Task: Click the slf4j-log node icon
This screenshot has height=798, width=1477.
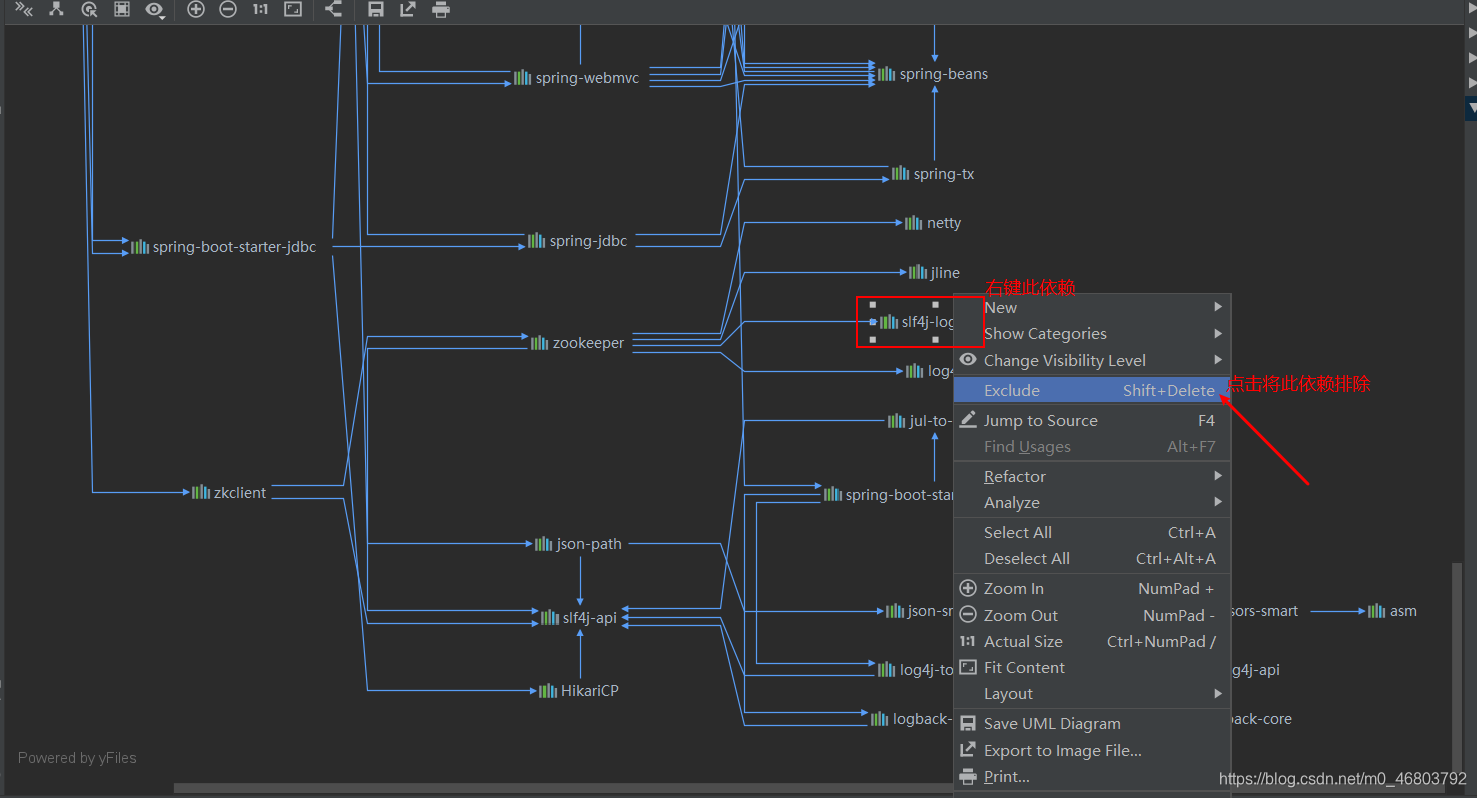Action: point(888,321)
